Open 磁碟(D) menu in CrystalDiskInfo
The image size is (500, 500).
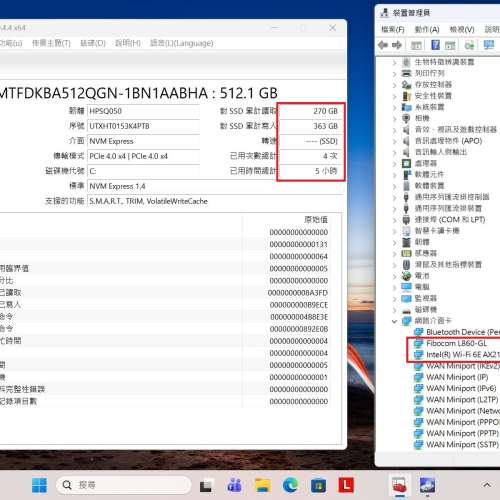point(93,43)
